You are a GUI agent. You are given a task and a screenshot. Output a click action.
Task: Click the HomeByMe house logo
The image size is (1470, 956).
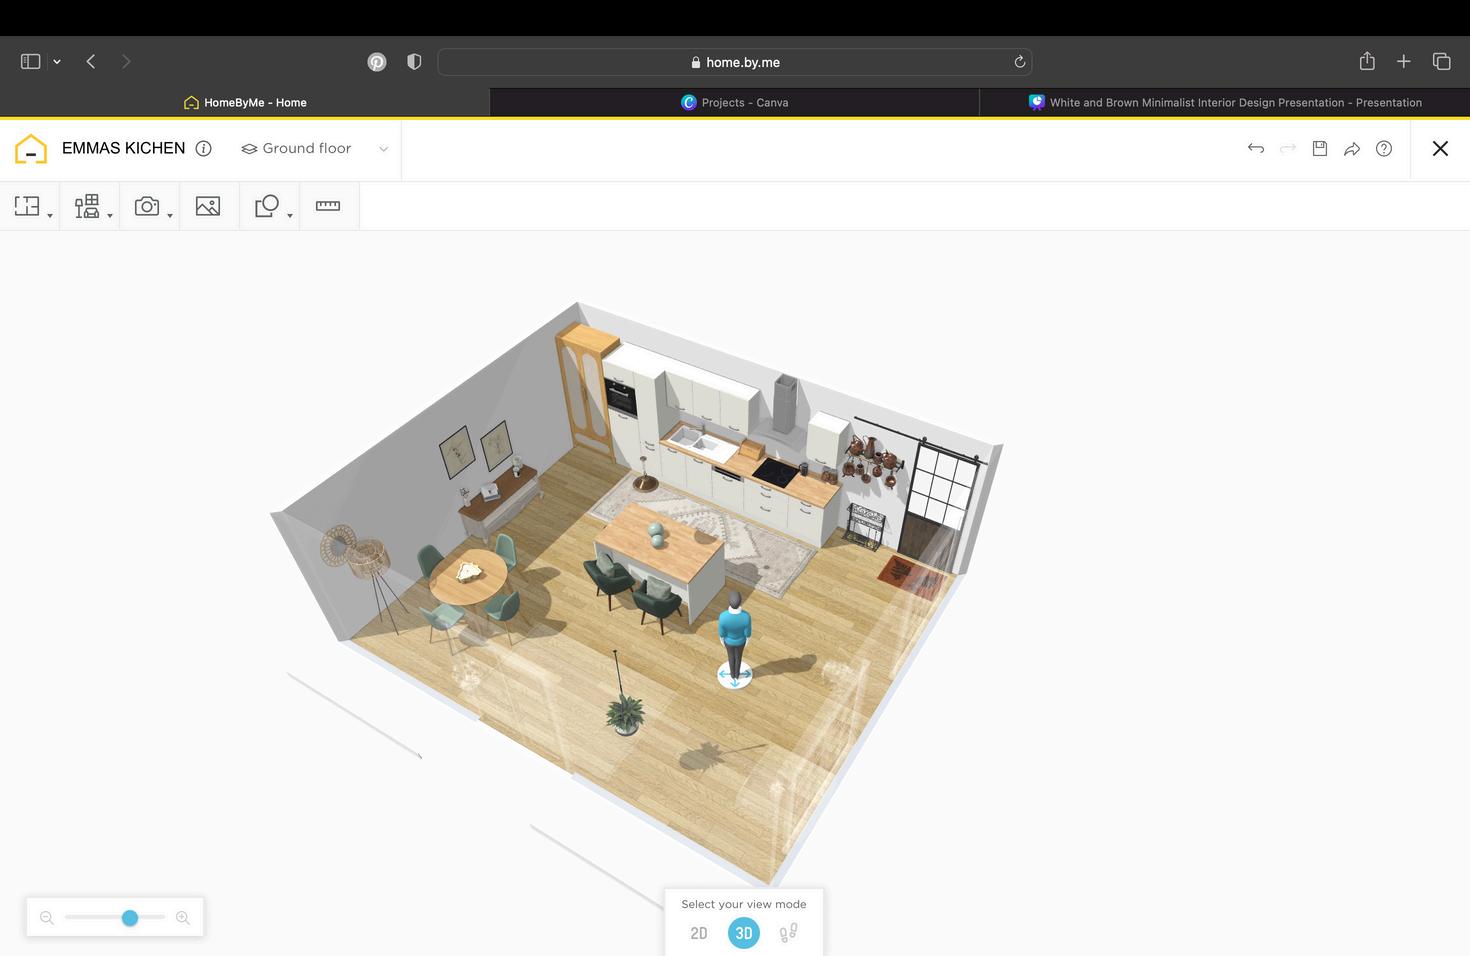[x=31, y=149]
